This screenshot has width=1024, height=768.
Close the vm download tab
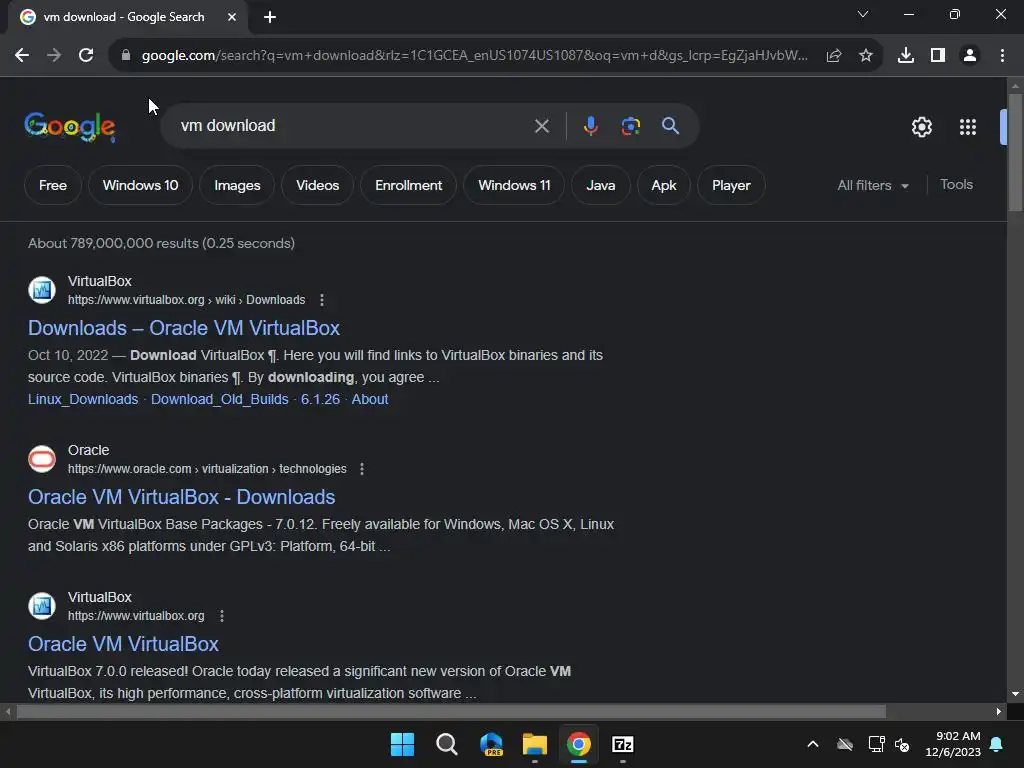(232, 17)
